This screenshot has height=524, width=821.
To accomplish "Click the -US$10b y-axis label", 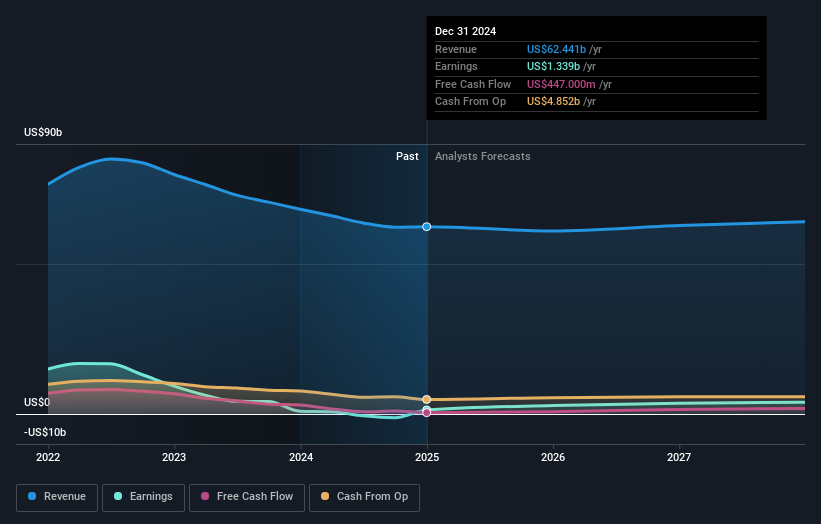I will pos(45,432).
